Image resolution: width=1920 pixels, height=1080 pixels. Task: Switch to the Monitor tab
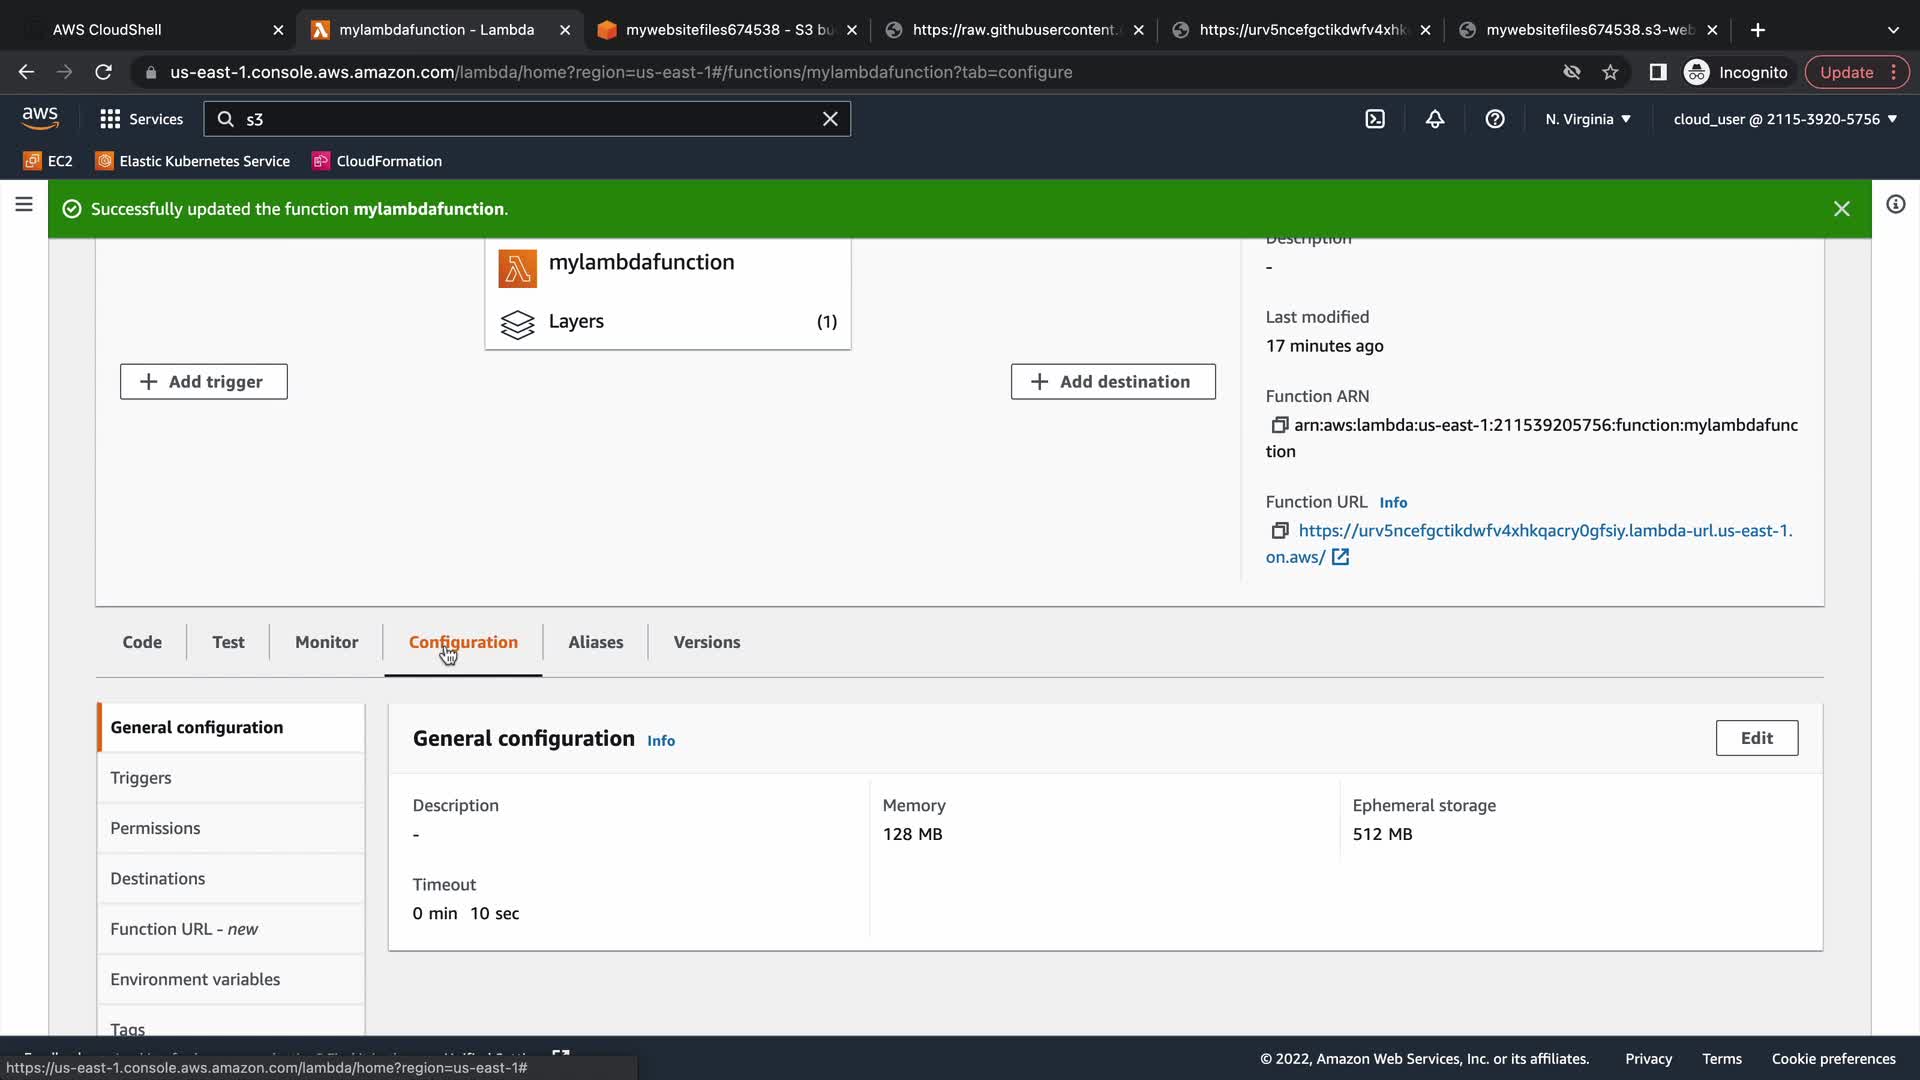pyautogui.click(x=326, y=642)
